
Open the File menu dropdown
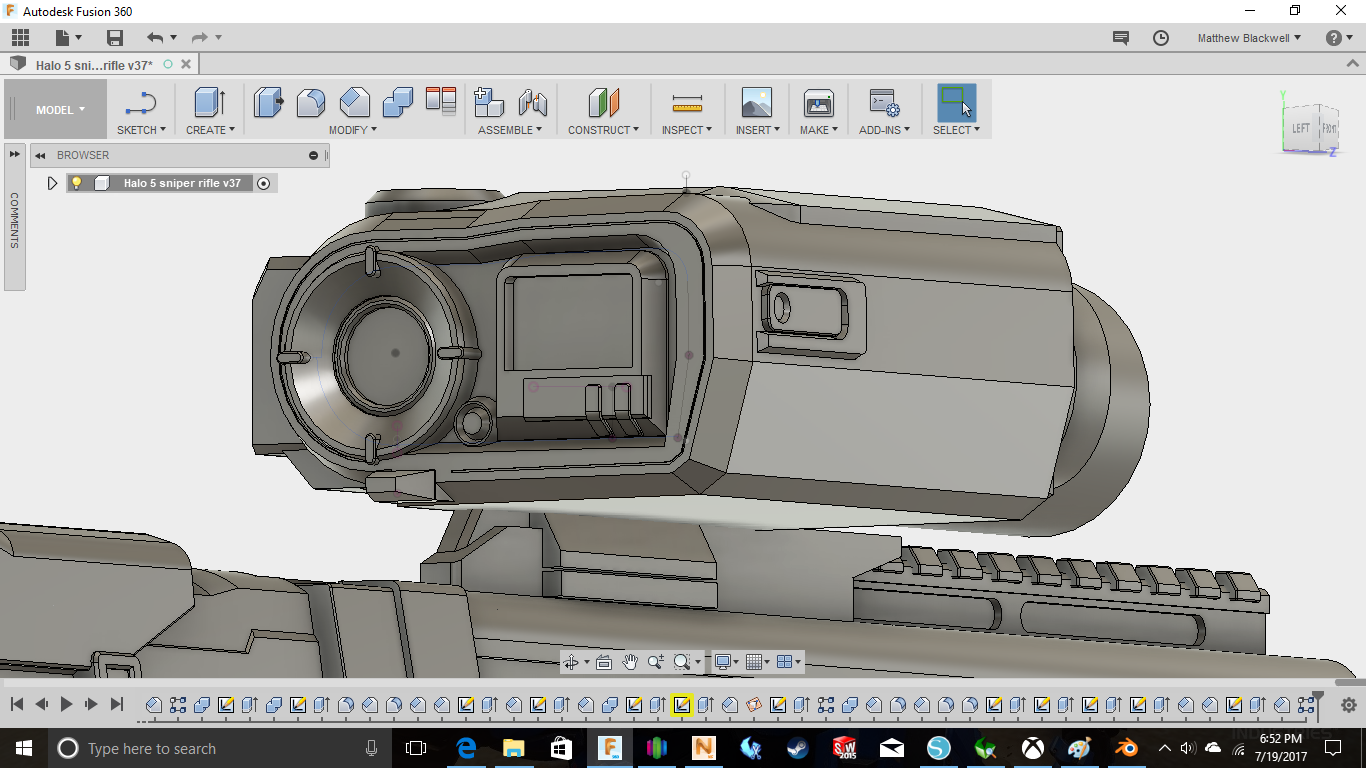coord(67,38)
